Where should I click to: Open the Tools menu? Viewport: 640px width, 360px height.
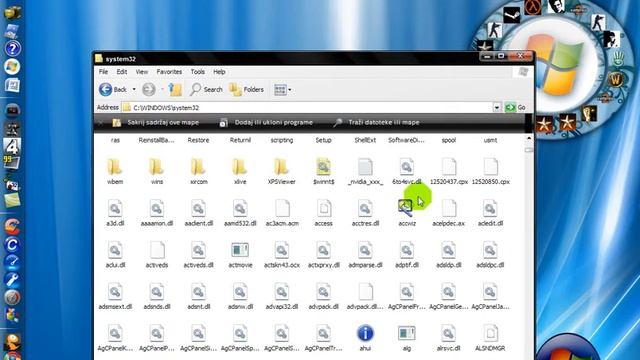[x=198, y=72]
